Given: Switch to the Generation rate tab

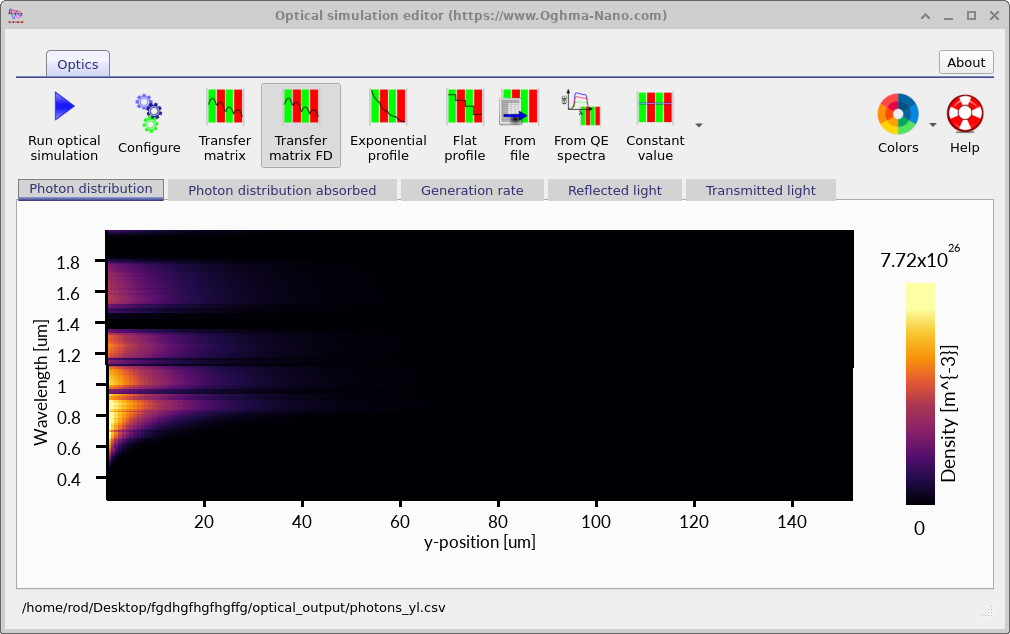Looking at the screenshot, I should point(472,189).
